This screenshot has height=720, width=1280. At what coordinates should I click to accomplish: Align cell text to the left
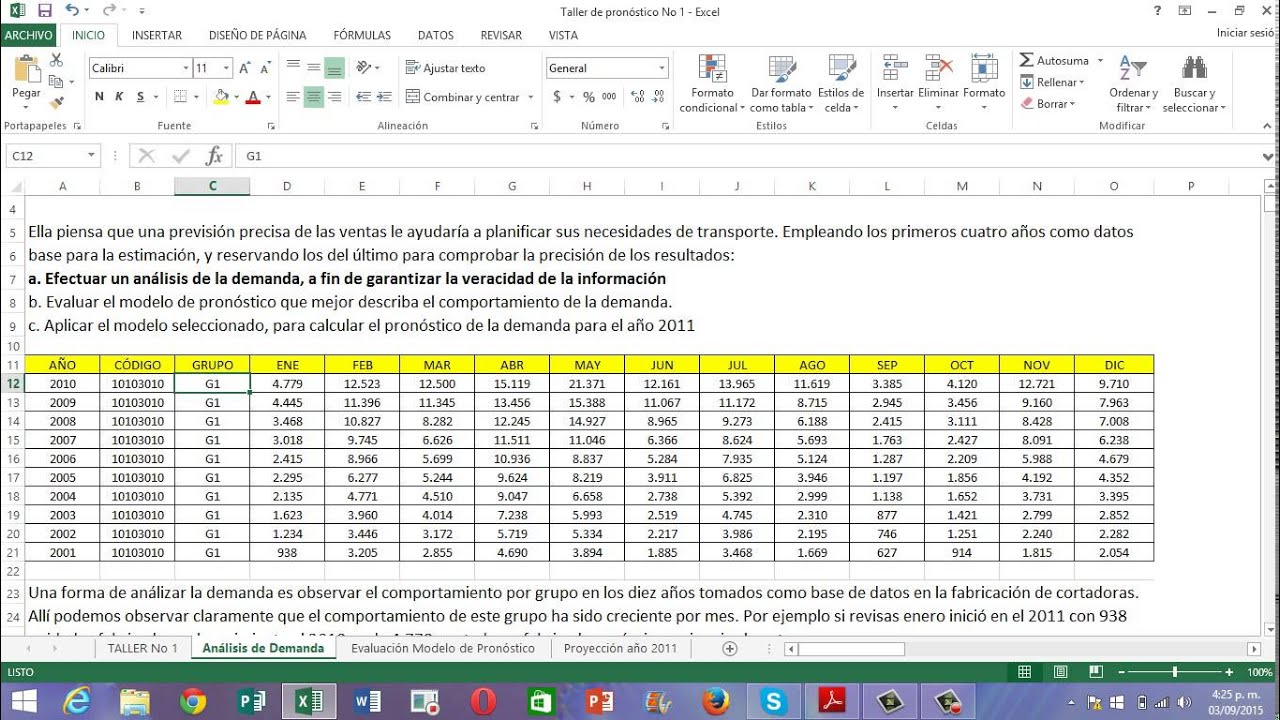(292, 97)
